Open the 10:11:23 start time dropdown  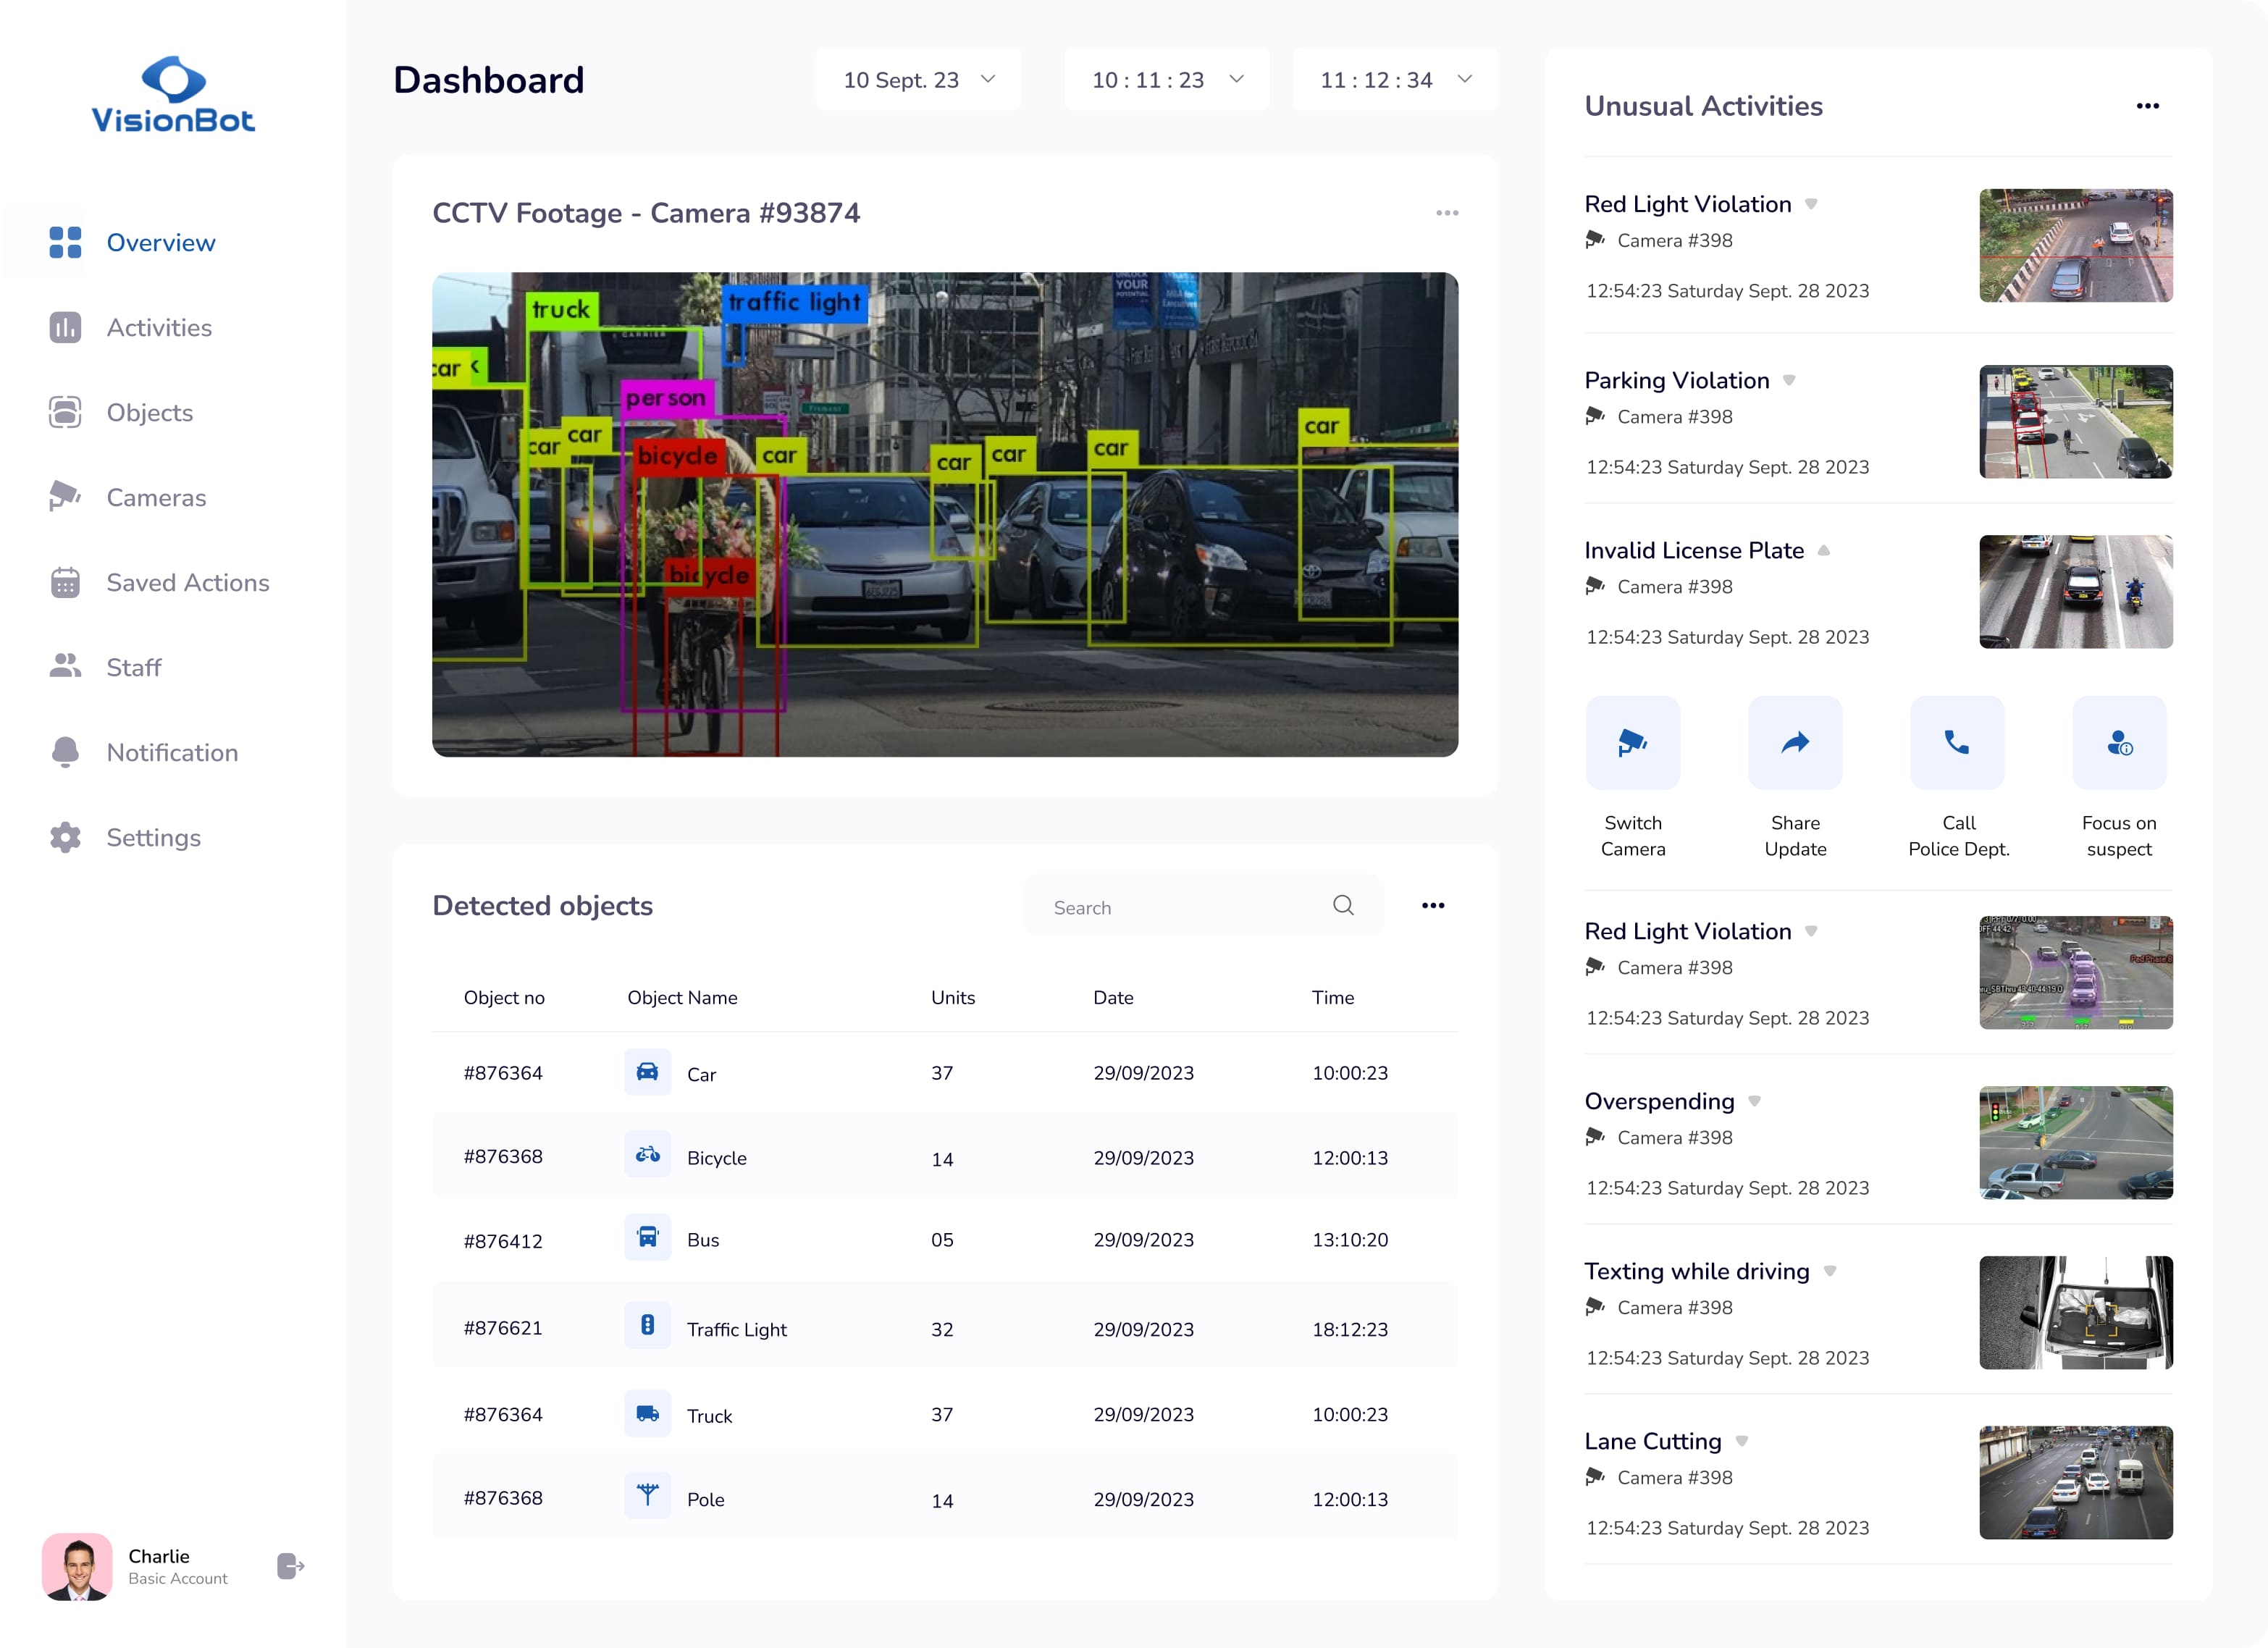click(1166, 80)
